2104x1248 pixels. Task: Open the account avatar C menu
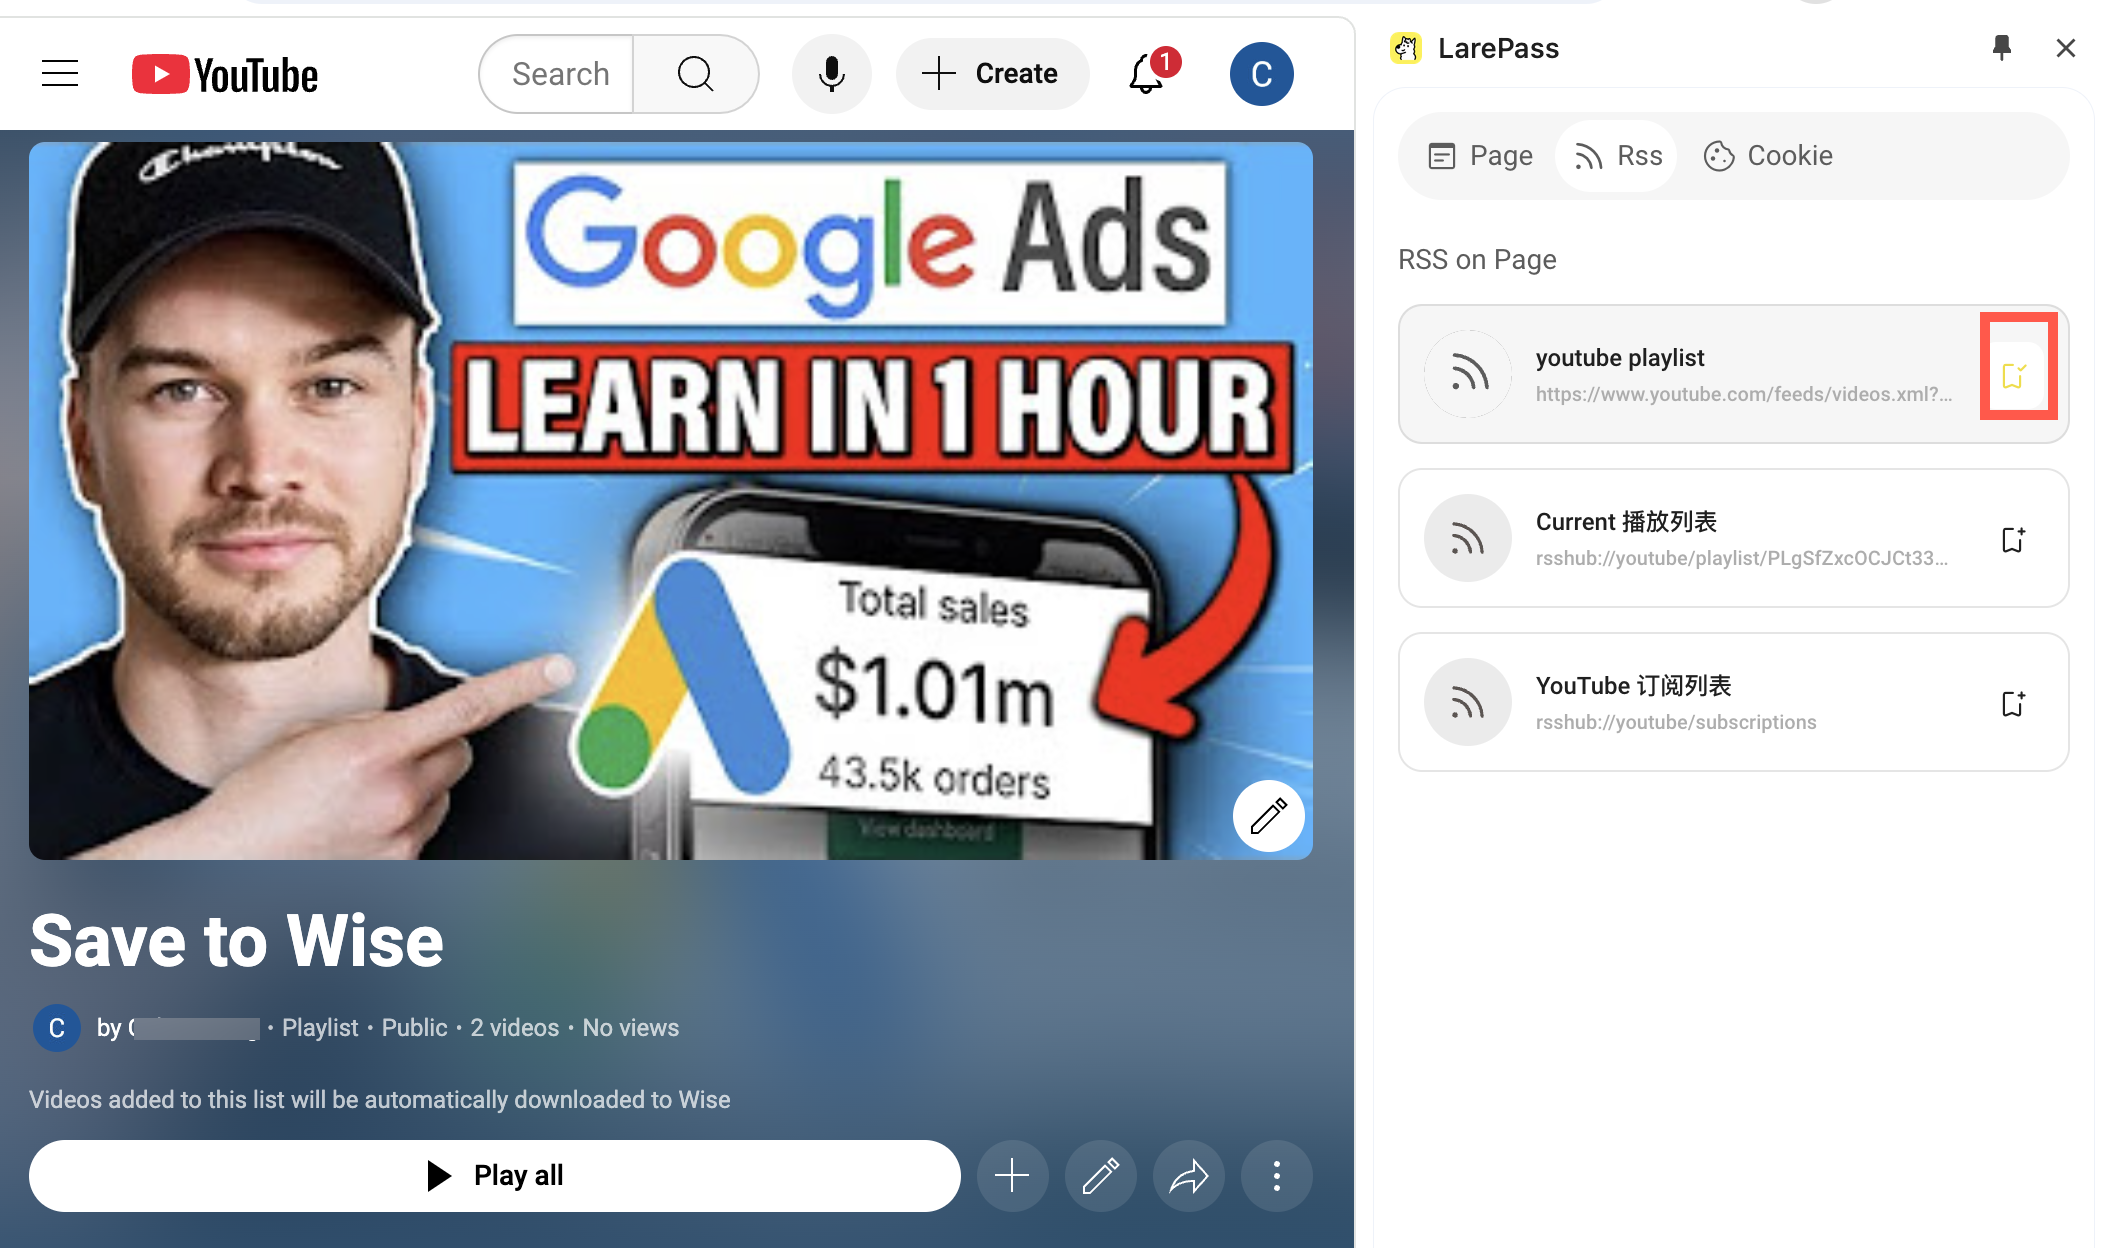tap(1261, 74)
